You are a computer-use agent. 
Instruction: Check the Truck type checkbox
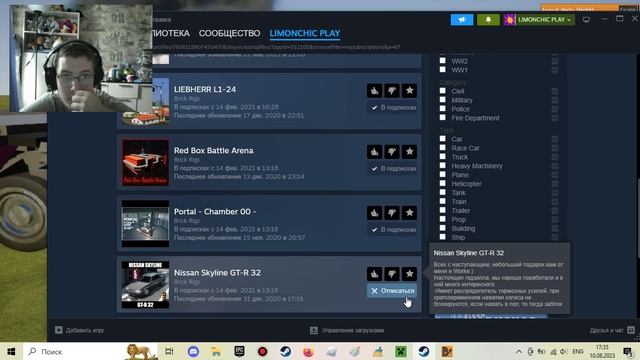442,157
